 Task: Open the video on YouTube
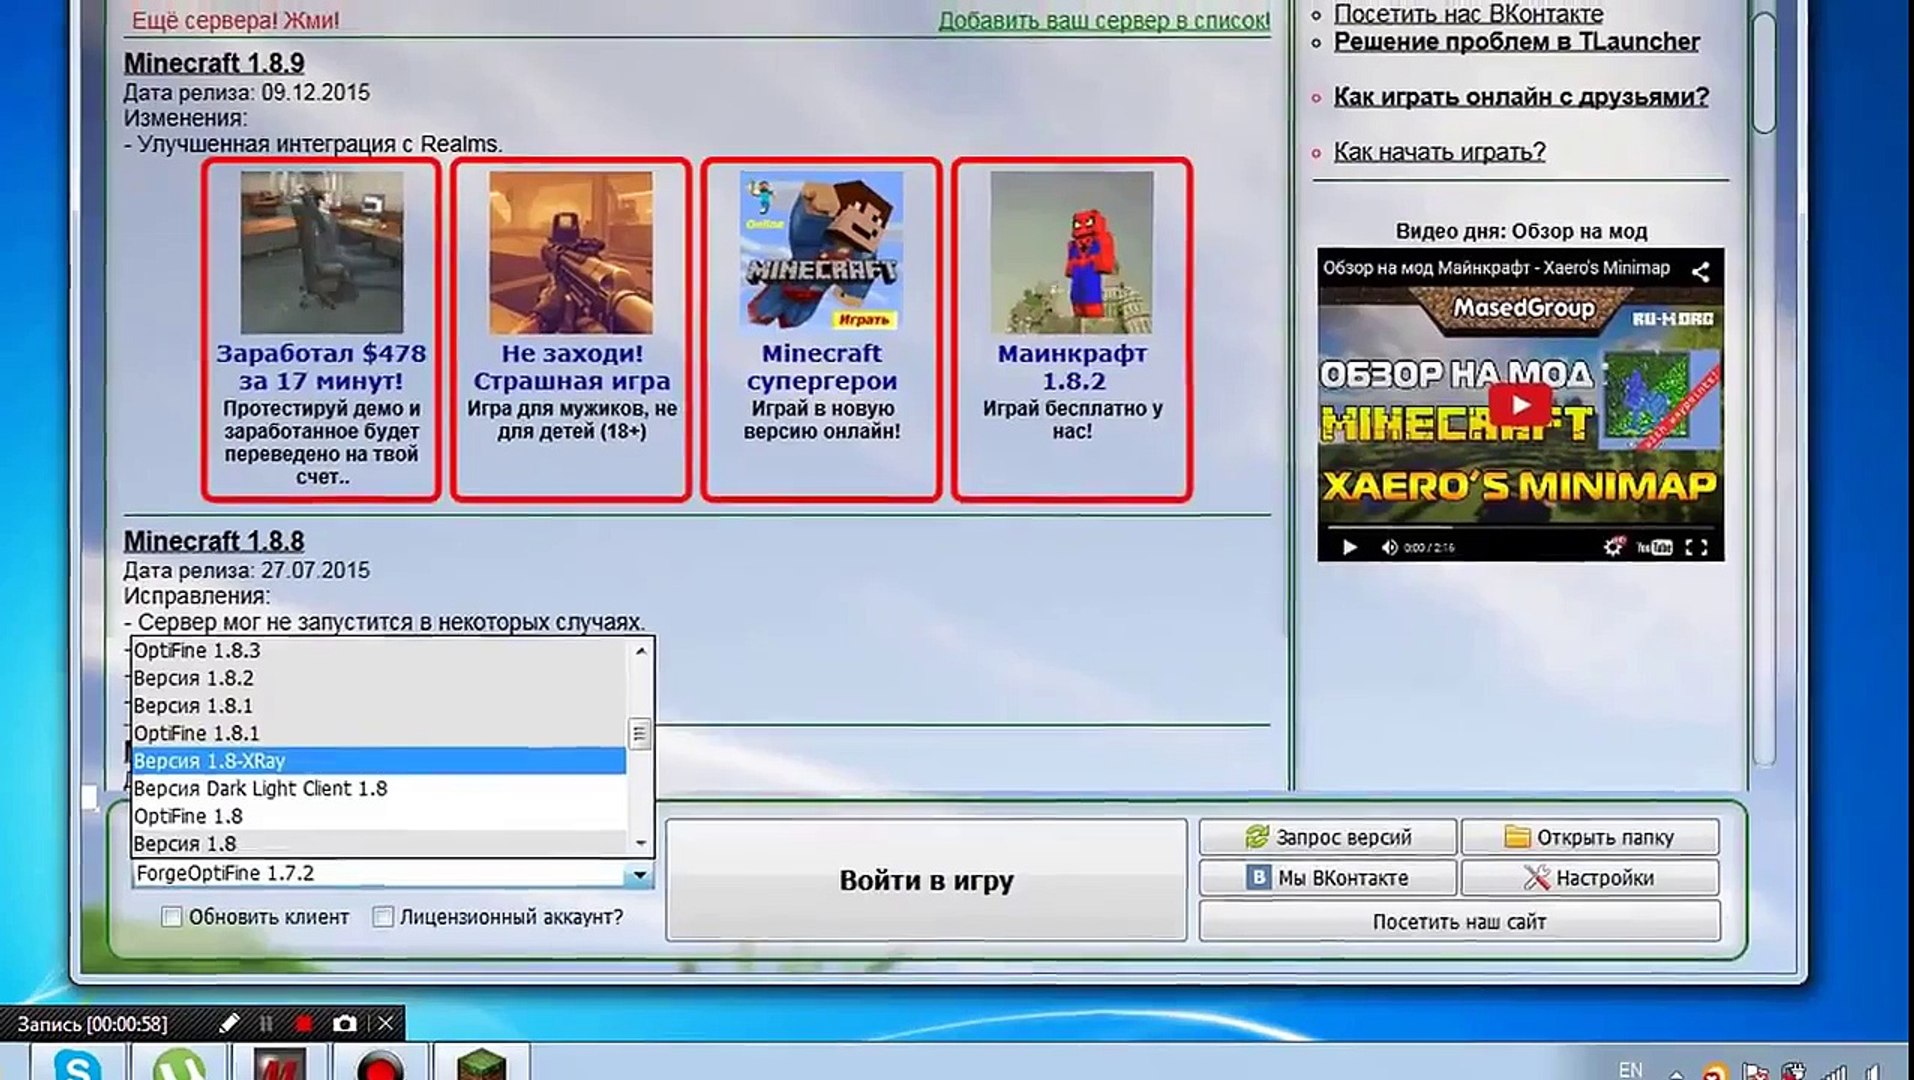click(1654, 547)
